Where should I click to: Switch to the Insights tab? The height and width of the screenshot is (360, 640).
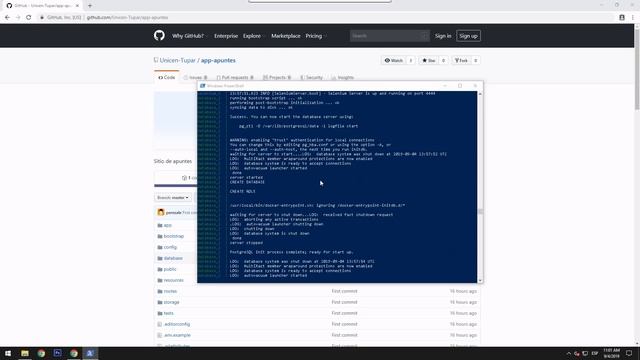[x=343, y=77]
